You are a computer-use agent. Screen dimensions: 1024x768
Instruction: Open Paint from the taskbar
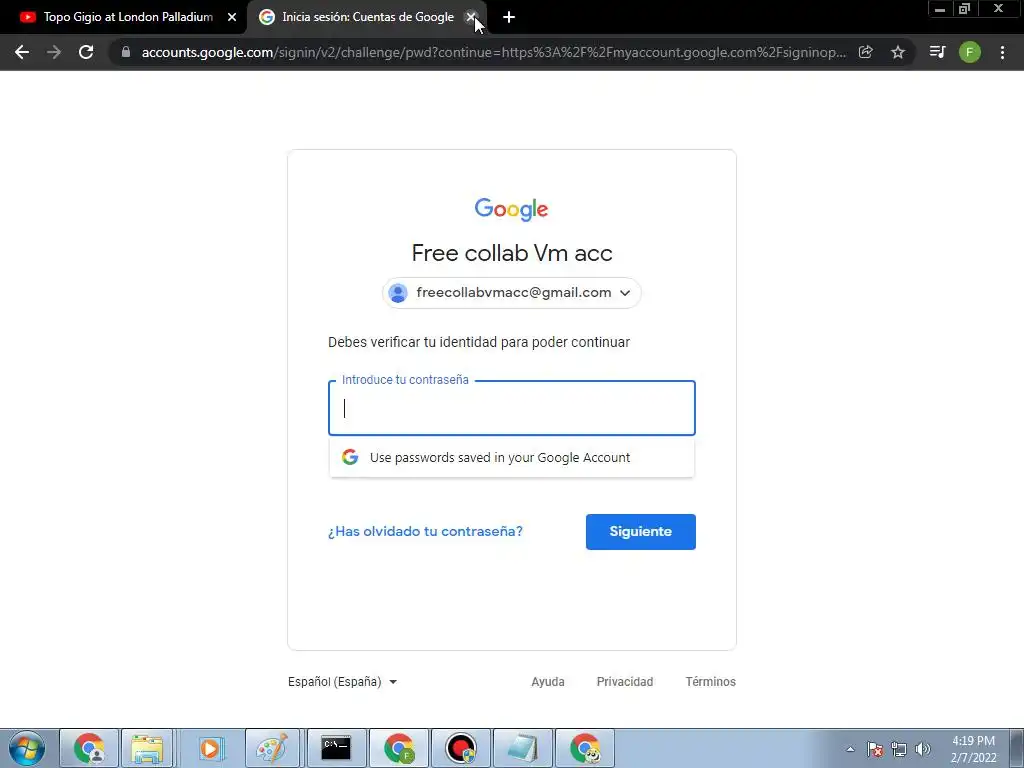272,748
